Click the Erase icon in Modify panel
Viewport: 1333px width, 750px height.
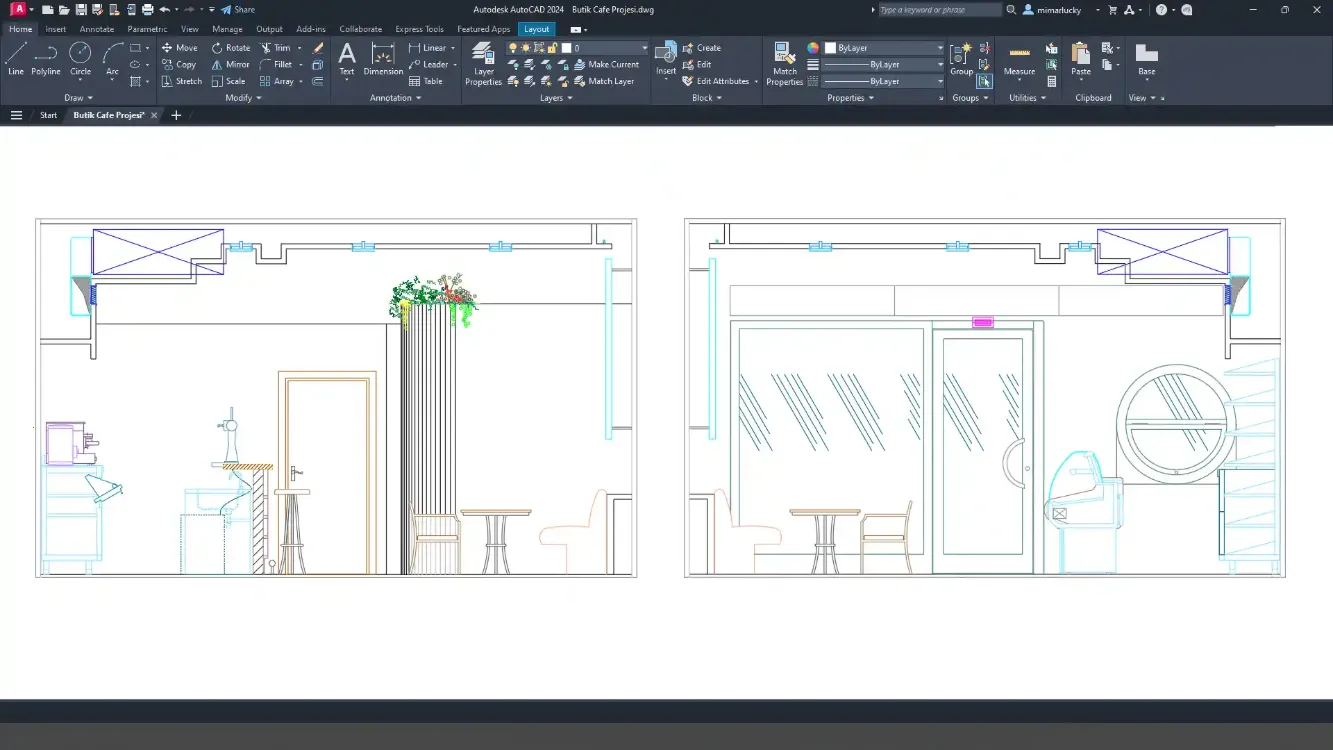tap(318, 48)
